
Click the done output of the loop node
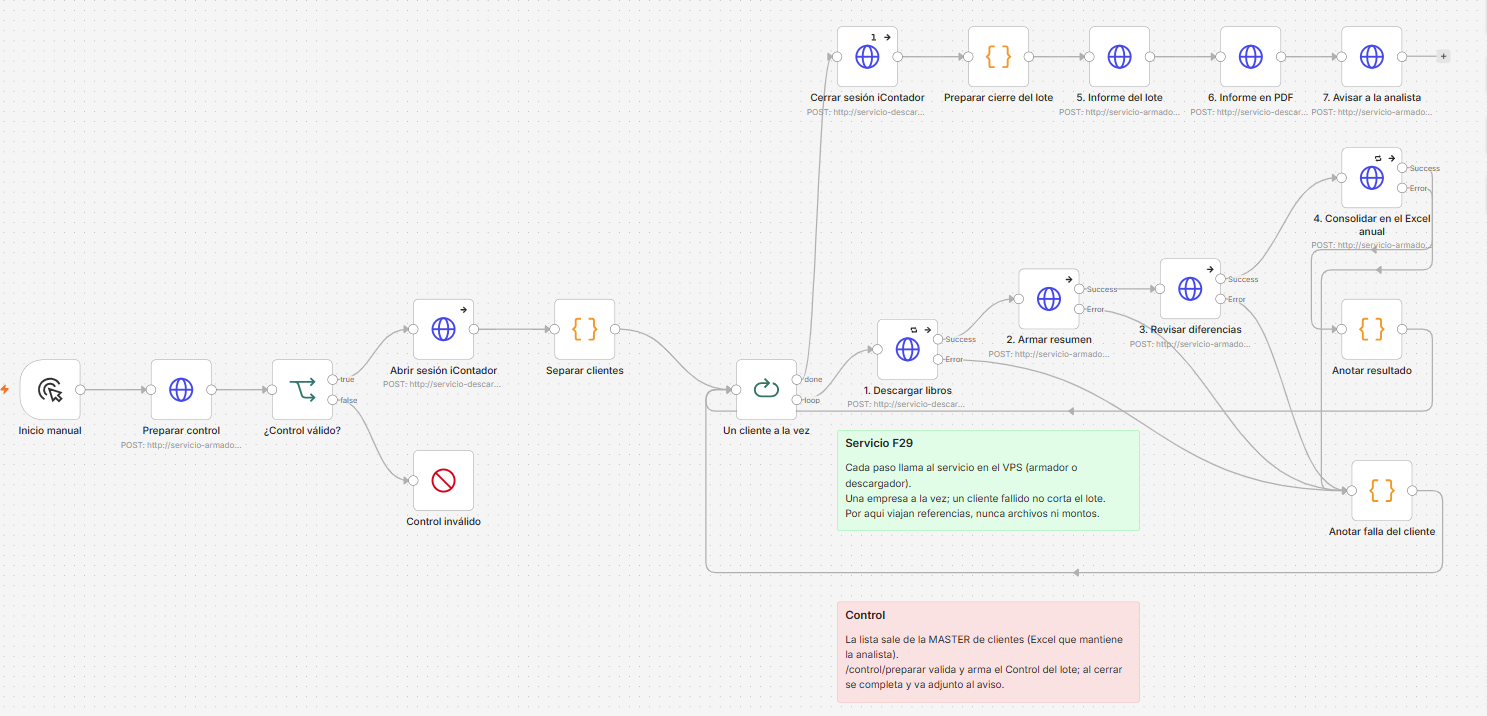coord(796,379)
